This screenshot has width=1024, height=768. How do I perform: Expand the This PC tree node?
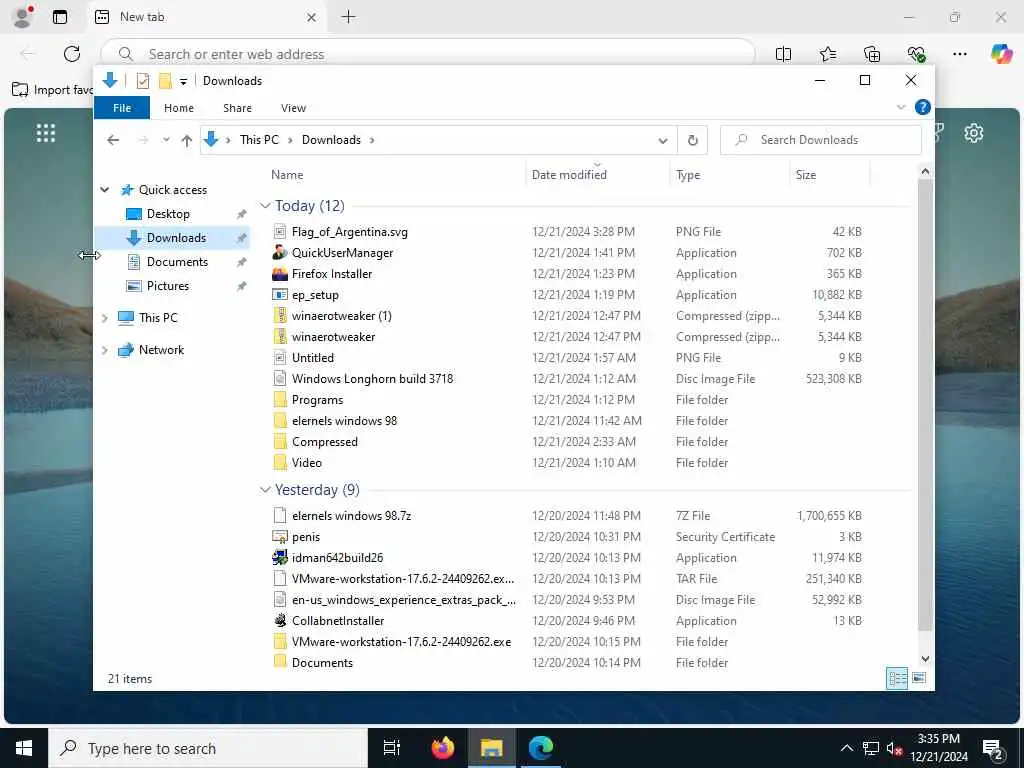pyautogui.click(x=104, y=318)
